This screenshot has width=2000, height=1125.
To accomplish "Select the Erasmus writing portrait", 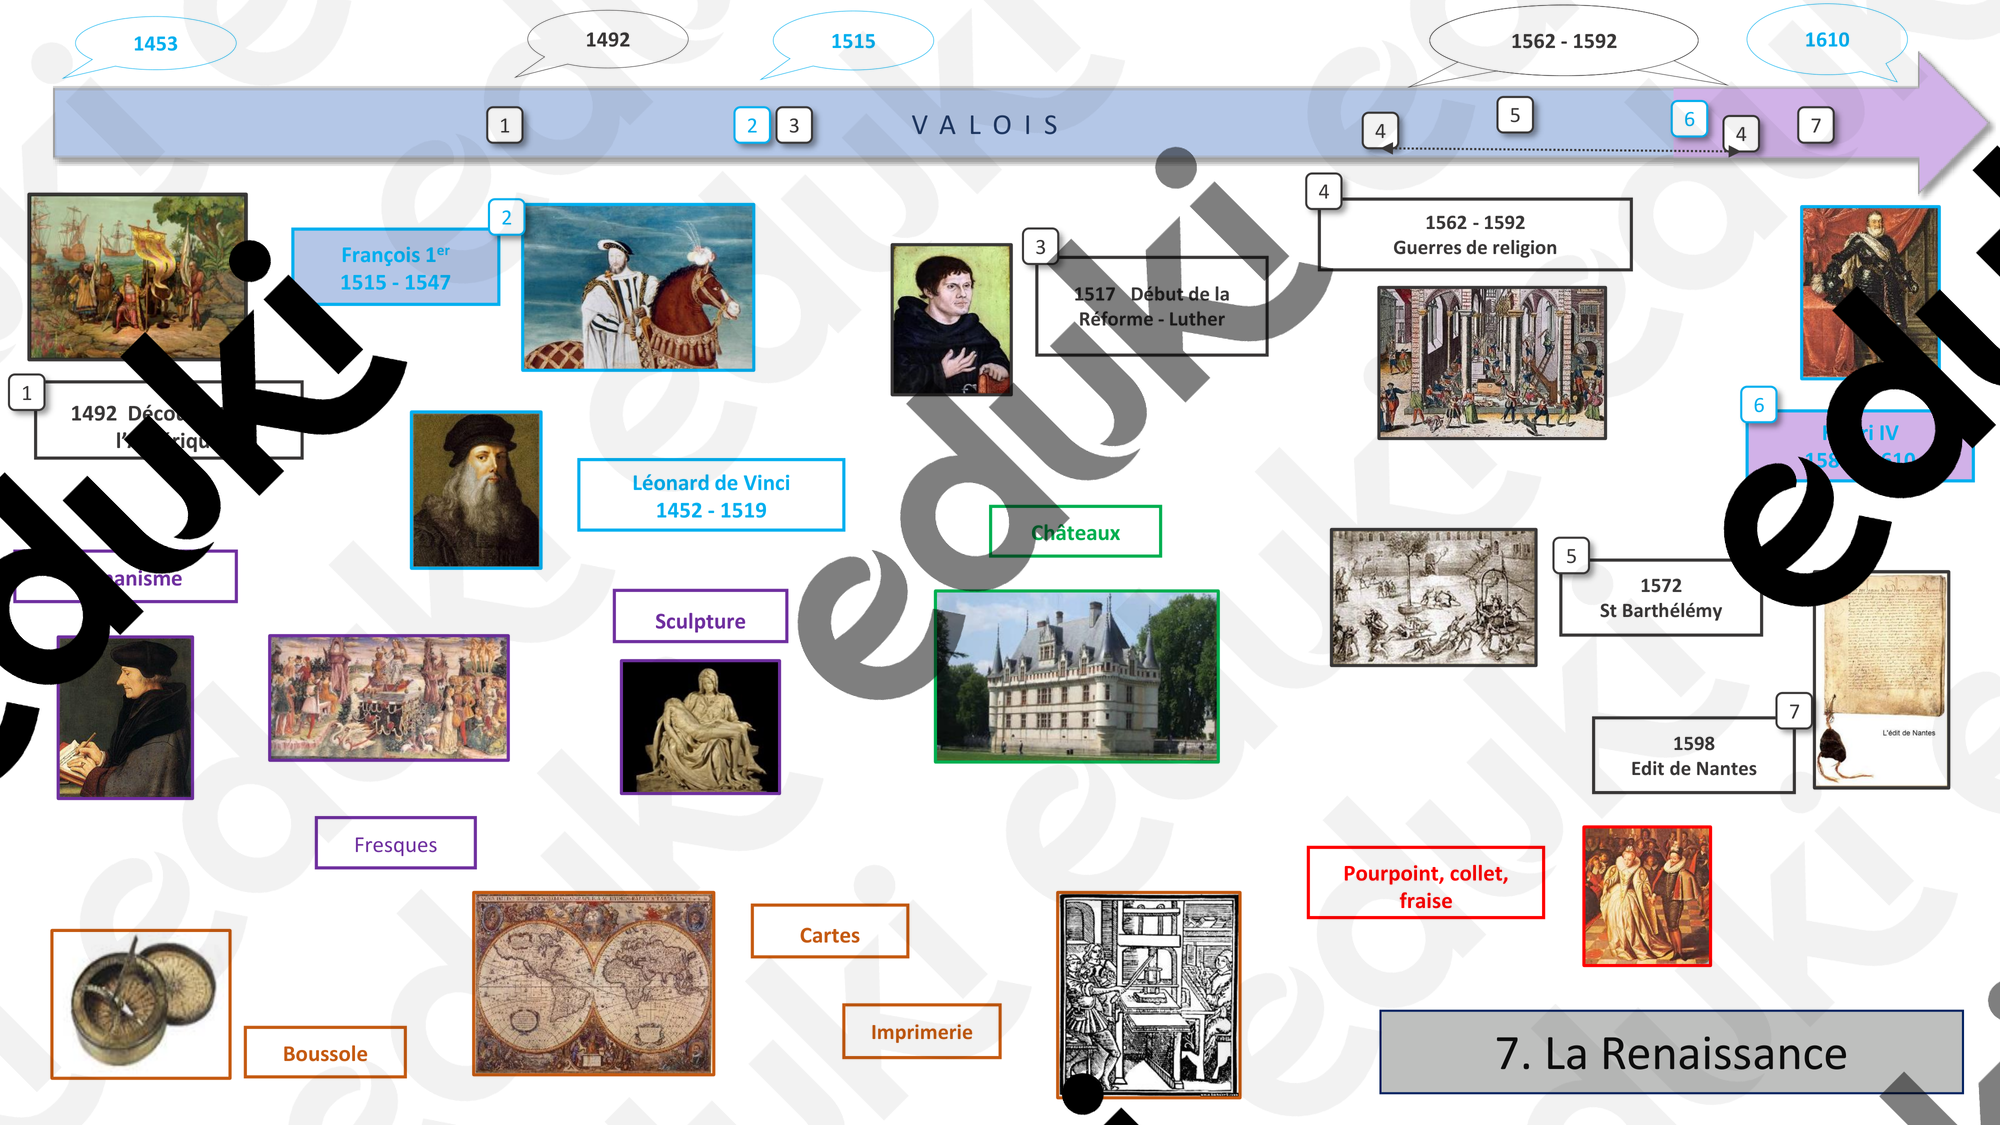I will click(x=125, y=717).
